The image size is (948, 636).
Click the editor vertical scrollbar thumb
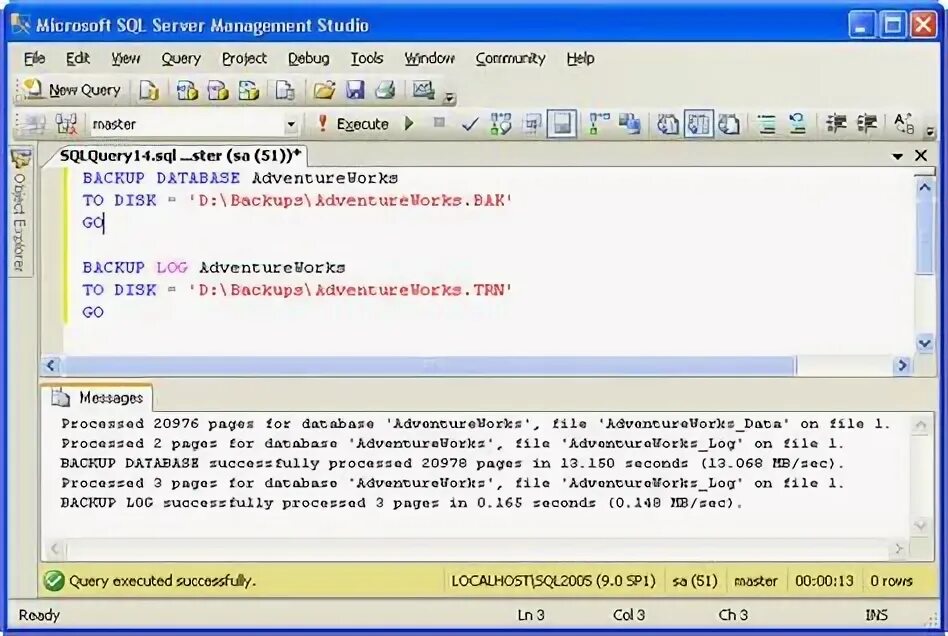(924, 236)
